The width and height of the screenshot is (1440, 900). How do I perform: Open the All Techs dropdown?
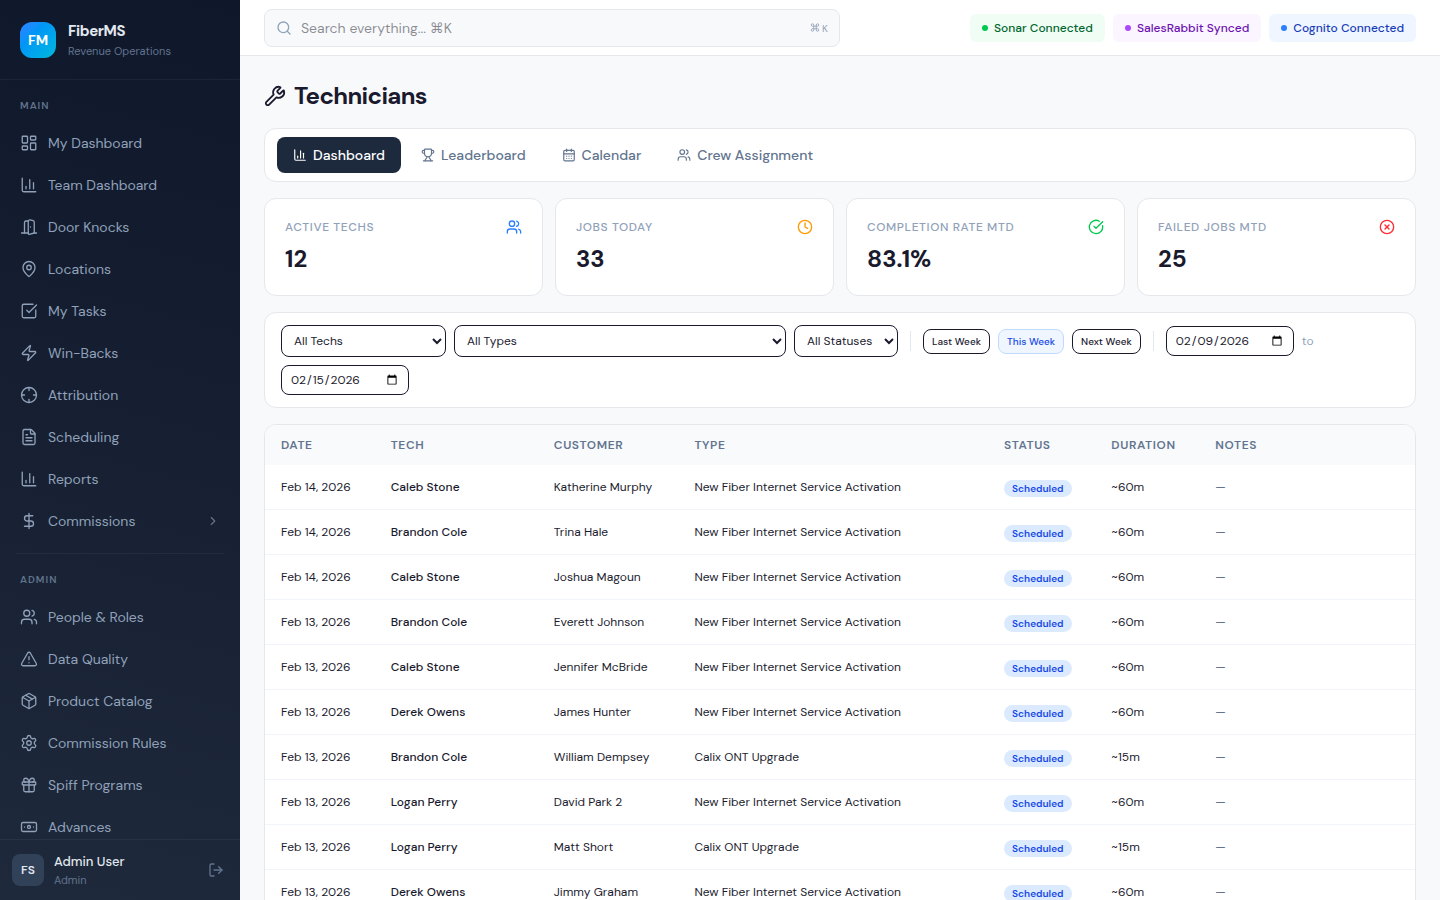click(363, 341)
